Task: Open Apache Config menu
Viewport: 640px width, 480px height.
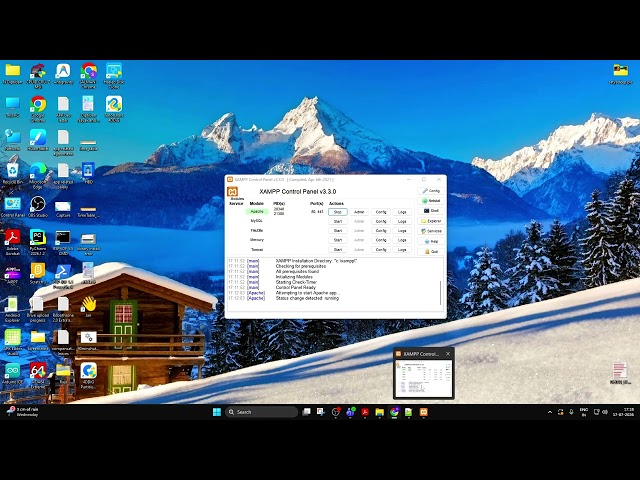Action: [x=381, y=212]
